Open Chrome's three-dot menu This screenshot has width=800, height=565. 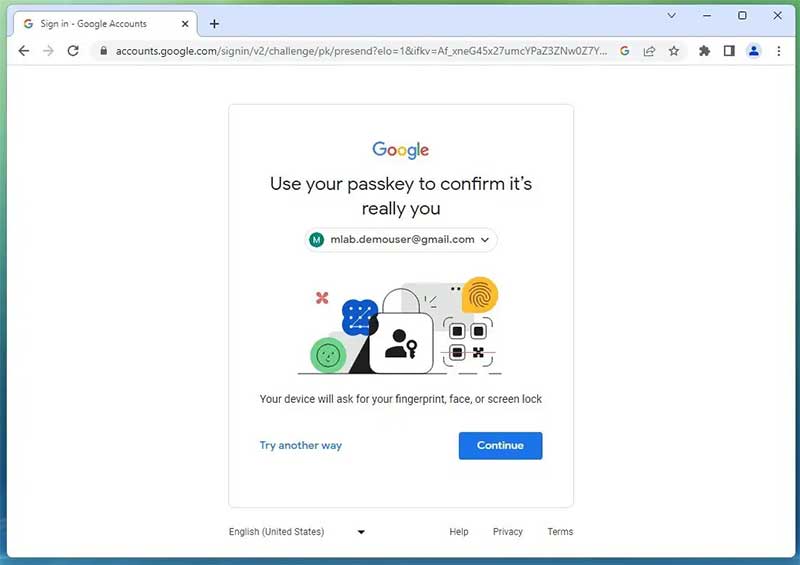point(779,51)
